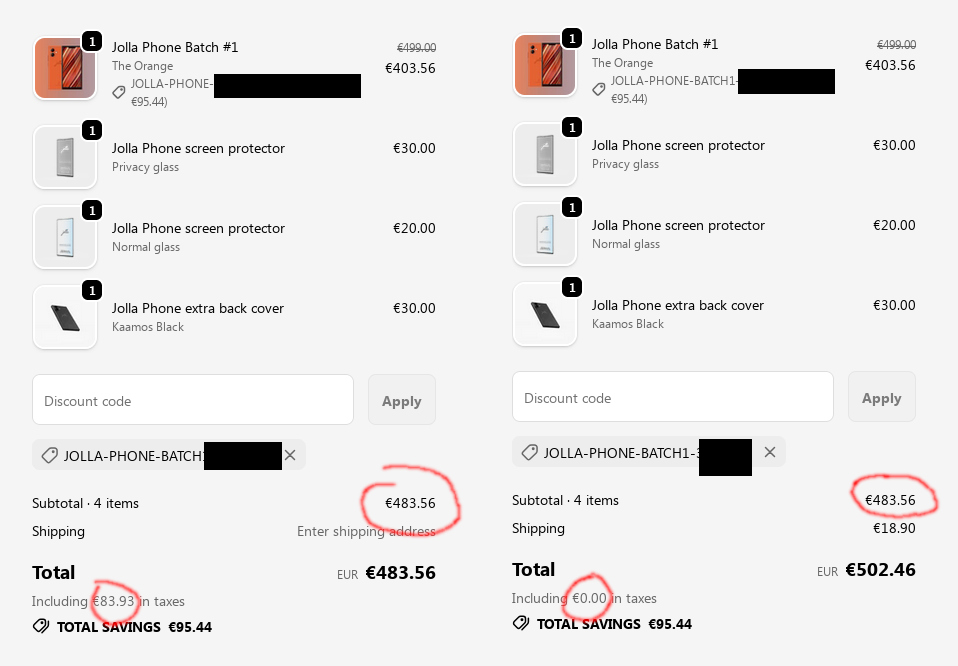Click Normal glass protector thumbnail in right summary
Image resolution: width=958 pixels, height=666 pixels.
[545, 234]
